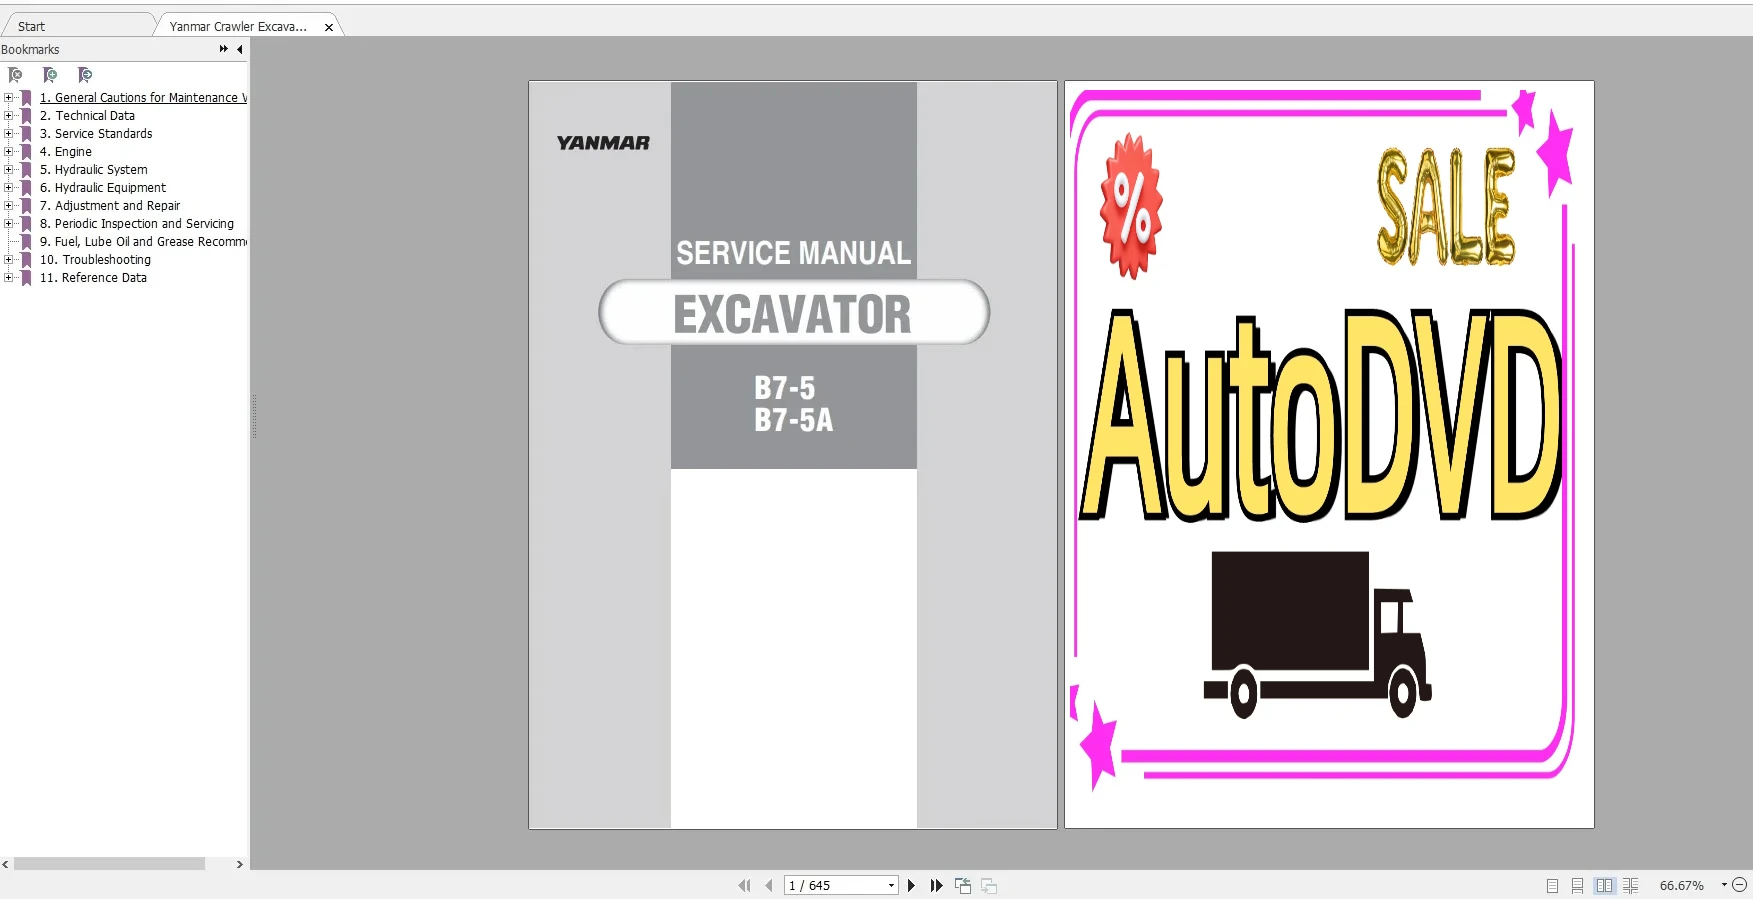
Task: Expand the 7. Adjustment and Repair bookmark
Action: (x=9, y=206)
